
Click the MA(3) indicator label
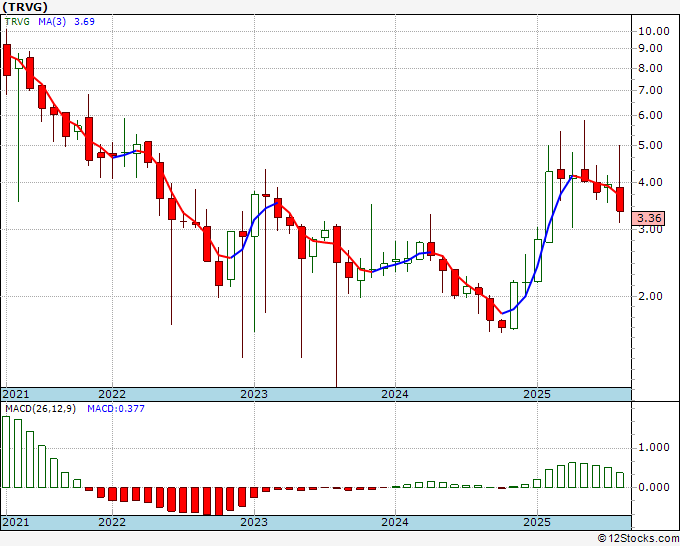52,22
